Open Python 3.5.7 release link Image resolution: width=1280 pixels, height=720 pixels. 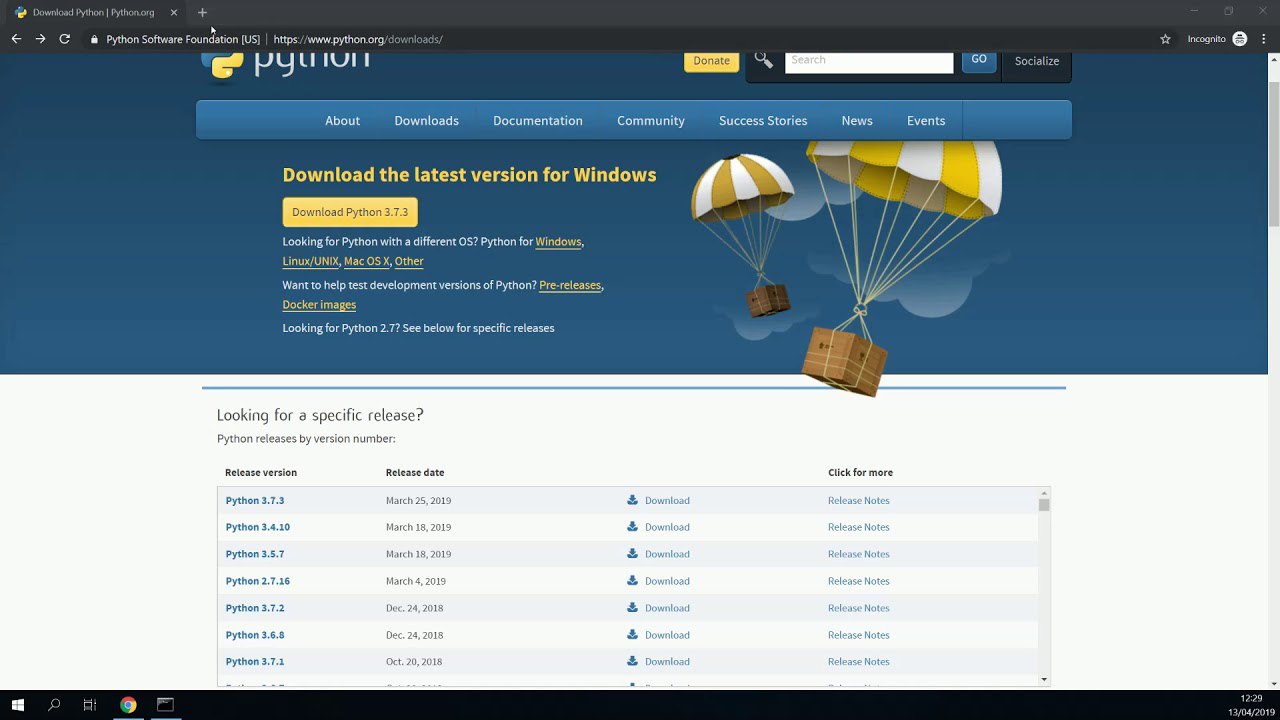coord(255,554)
